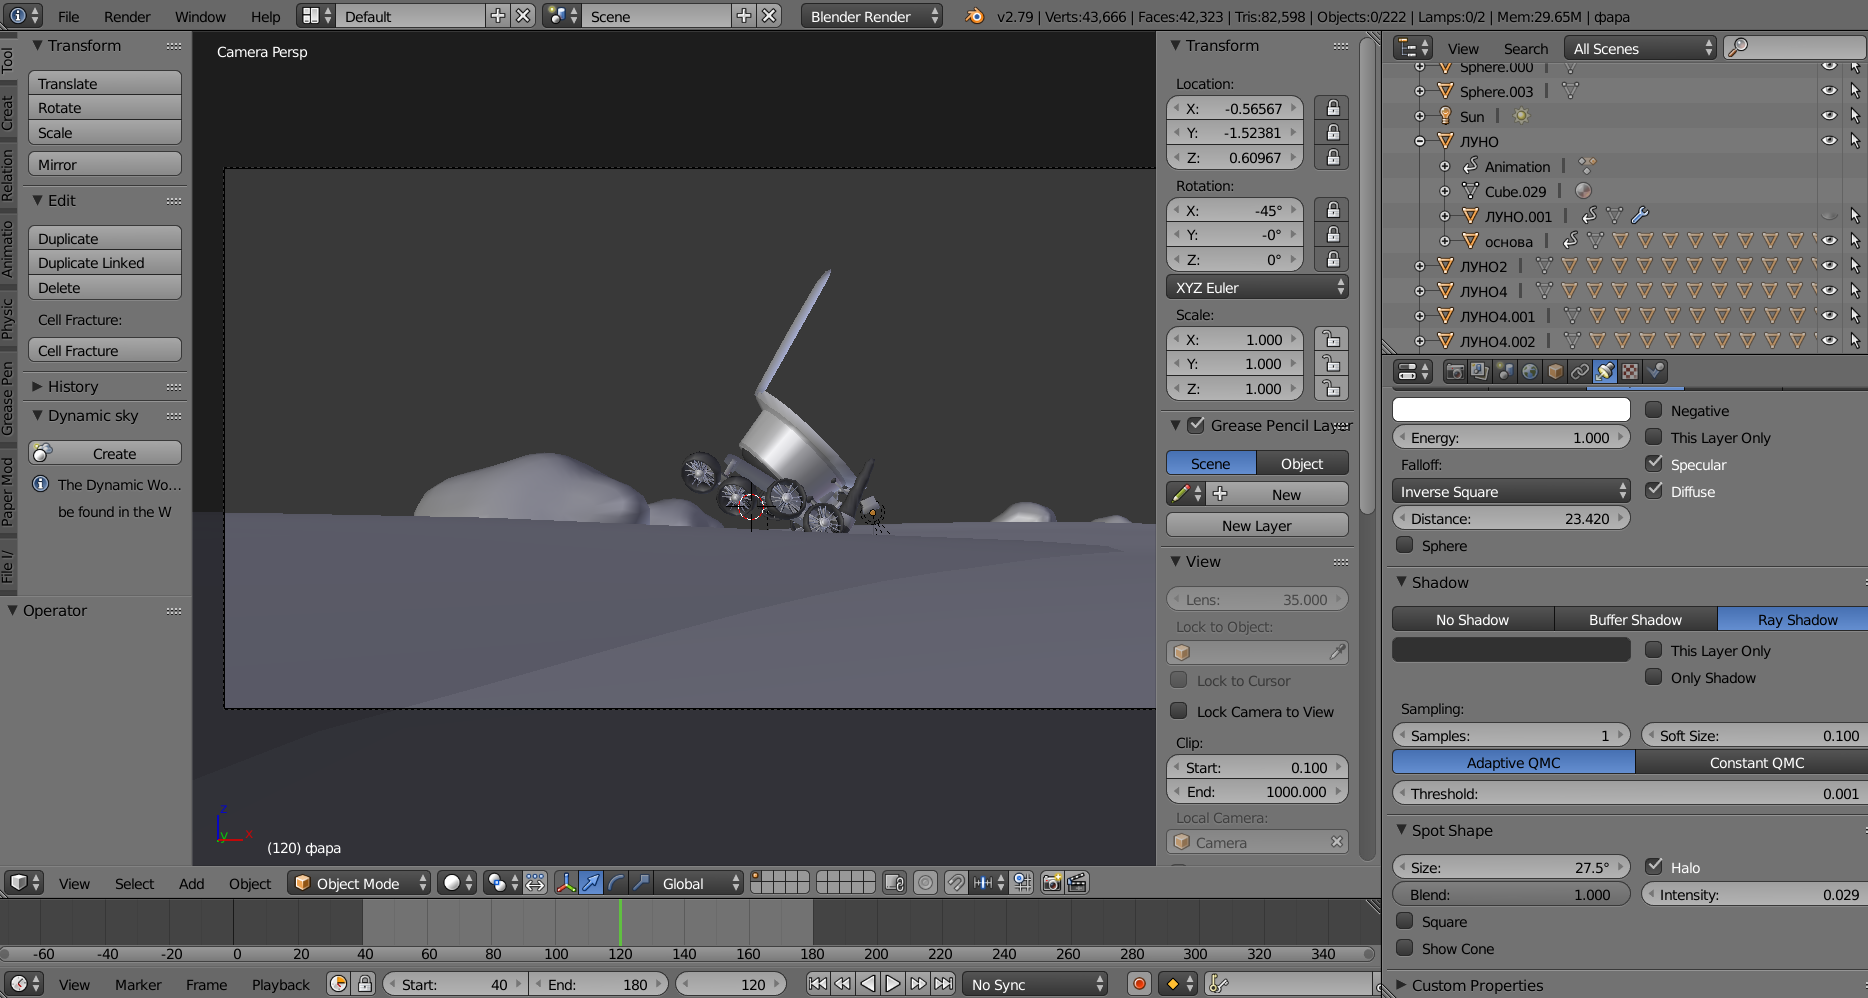Open the Texture properties tab (checker icon)
The image size is (1868, 998).
1630,372
